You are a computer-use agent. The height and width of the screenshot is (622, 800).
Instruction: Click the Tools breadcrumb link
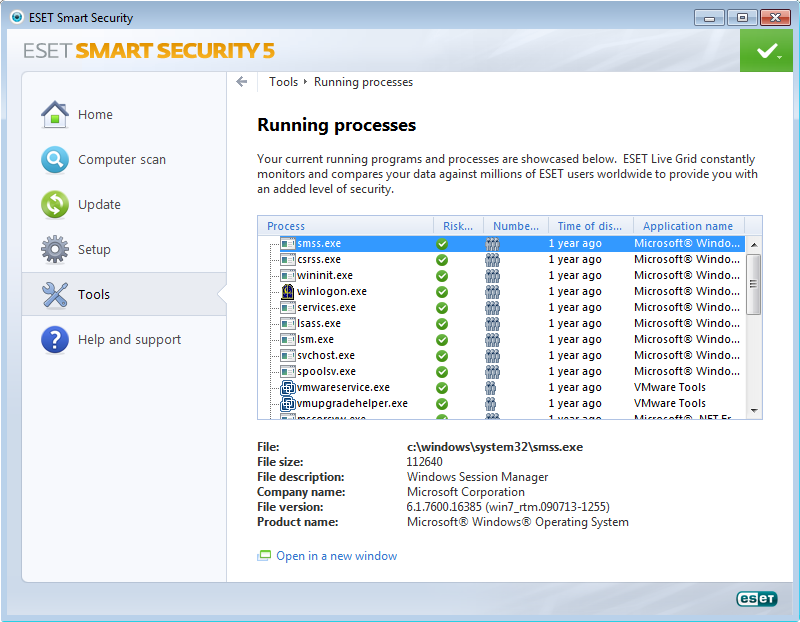(x=283, y=82)
